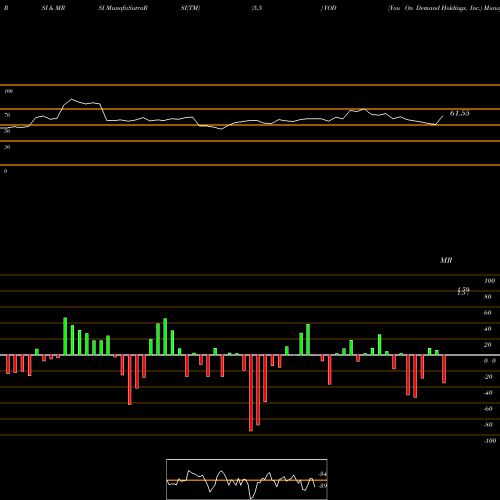Screen dimensions: 500x500
Task: Click the peak of the RSI line
Action: (71, 99)
